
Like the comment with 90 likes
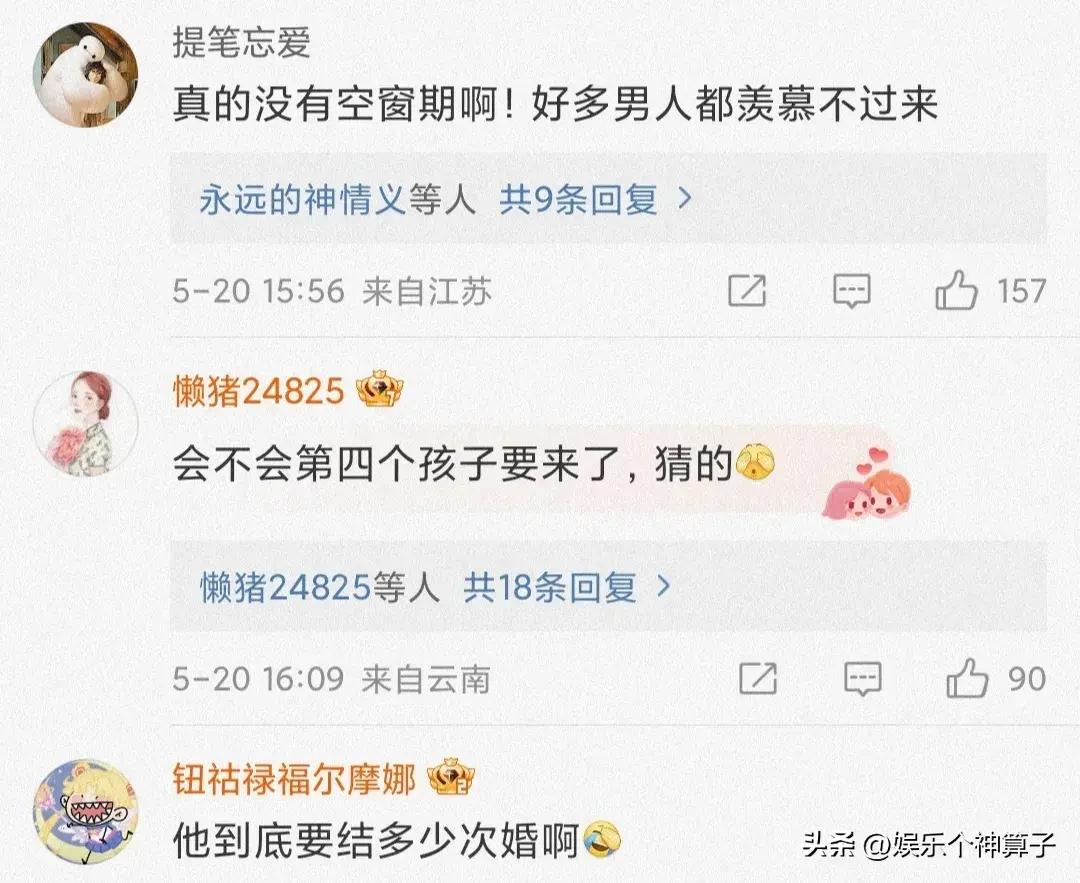pyautogui.click(x=968, y=678)
